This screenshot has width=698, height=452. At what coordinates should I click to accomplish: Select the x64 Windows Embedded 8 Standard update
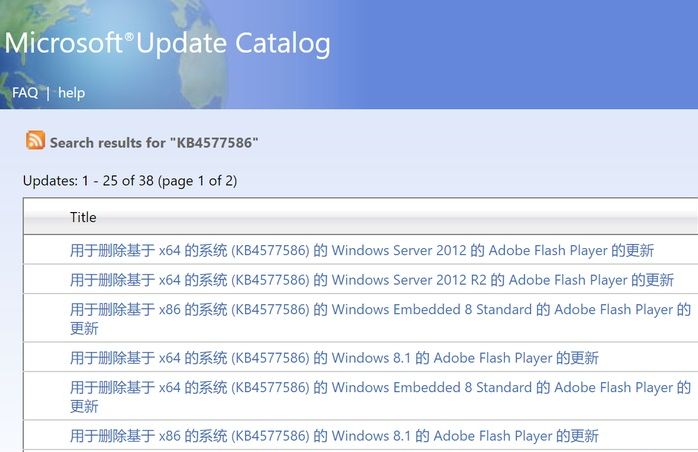point(380,387)
